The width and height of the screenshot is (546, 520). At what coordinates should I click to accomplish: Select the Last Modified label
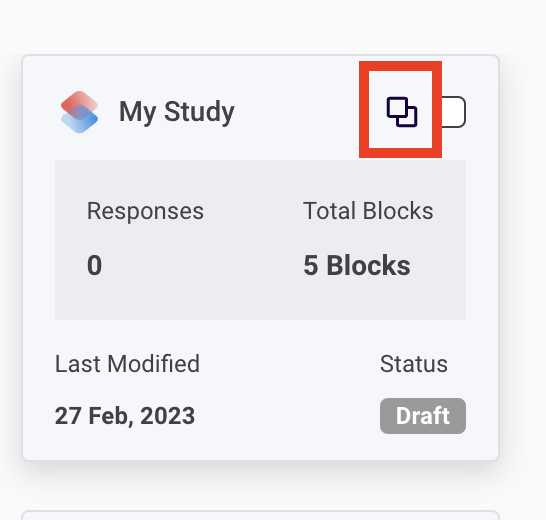coord(127,364)
